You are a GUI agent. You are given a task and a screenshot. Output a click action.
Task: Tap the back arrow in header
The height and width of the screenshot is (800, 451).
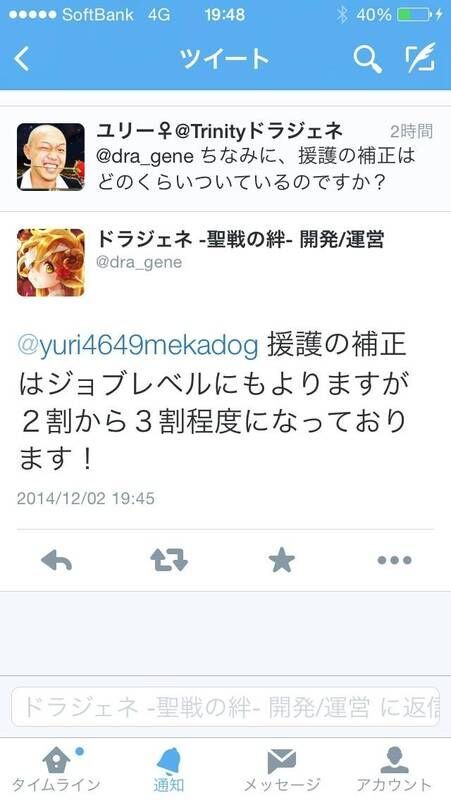[x=21, y=59]
